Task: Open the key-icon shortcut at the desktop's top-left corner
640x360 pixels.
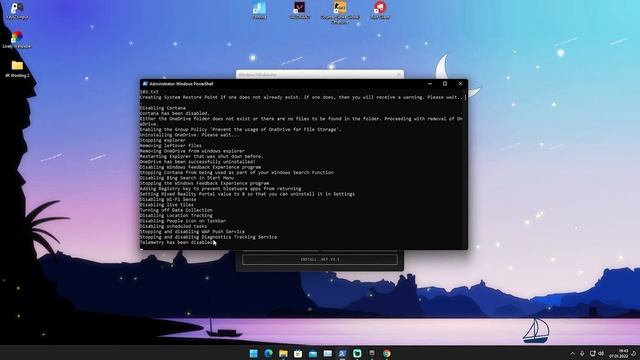Action: point(17,10)
